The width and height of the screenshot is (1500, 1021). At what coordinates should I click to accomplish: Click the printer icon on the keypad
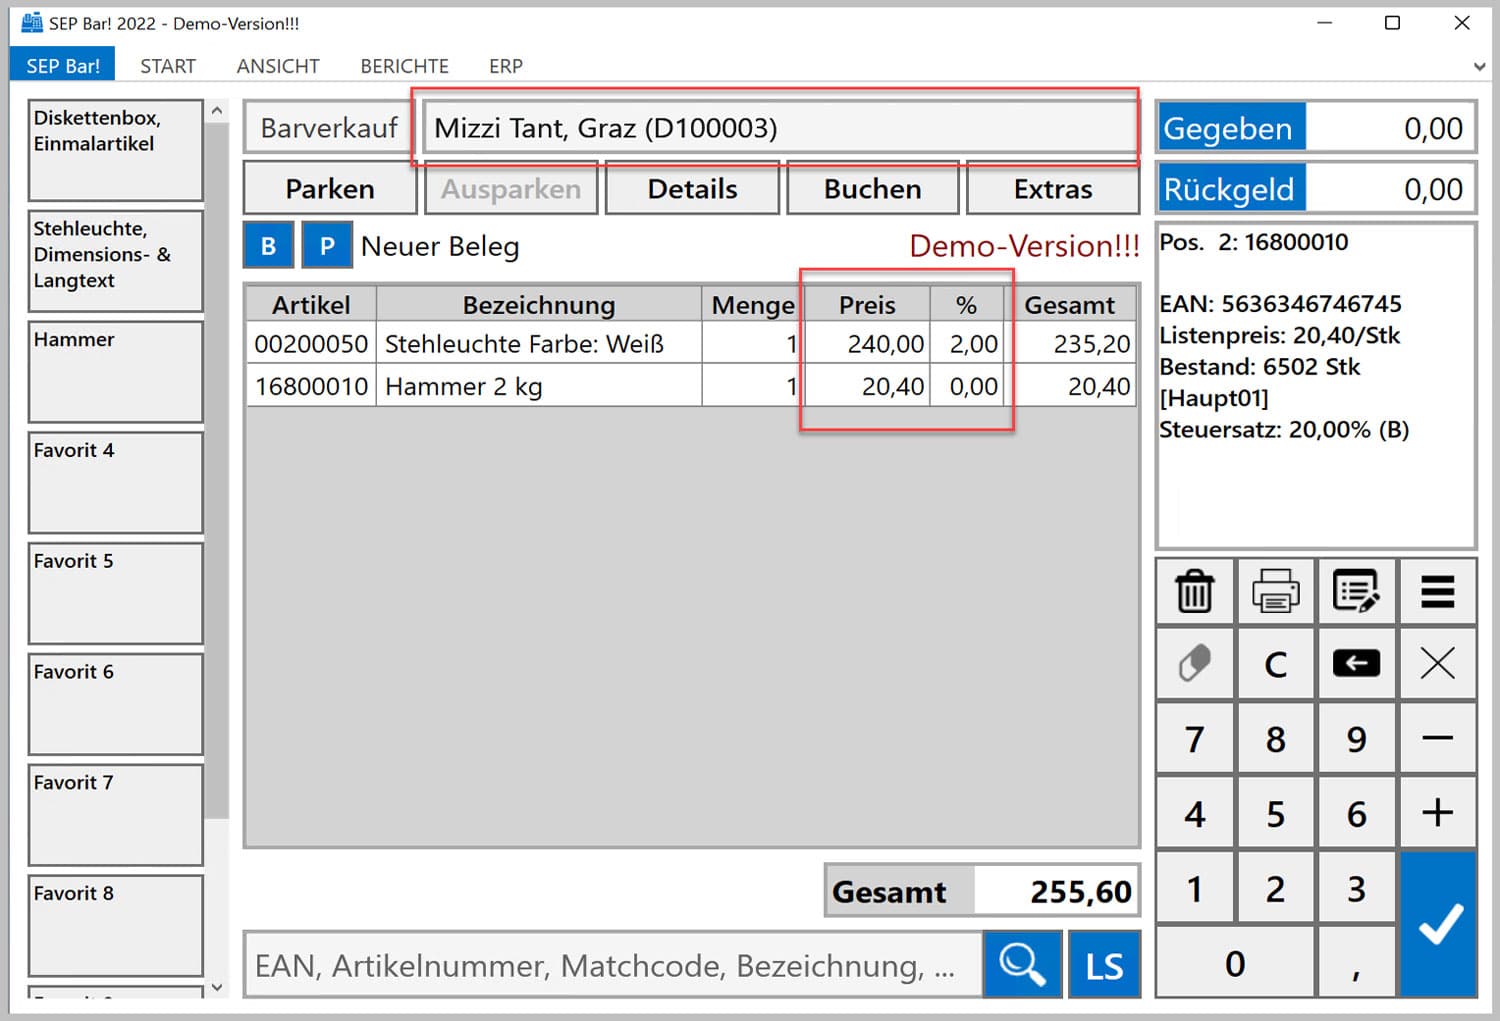pyautogui.click(x=1276, y=591)
